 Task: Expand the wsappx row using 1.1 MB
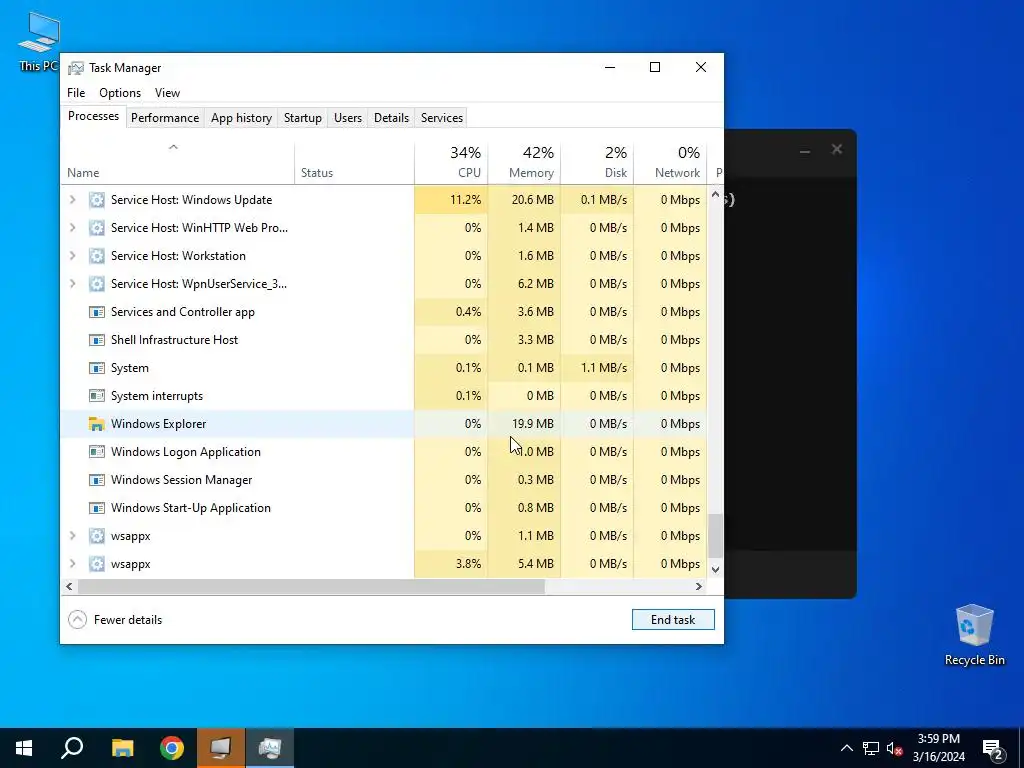click(72, 536)
